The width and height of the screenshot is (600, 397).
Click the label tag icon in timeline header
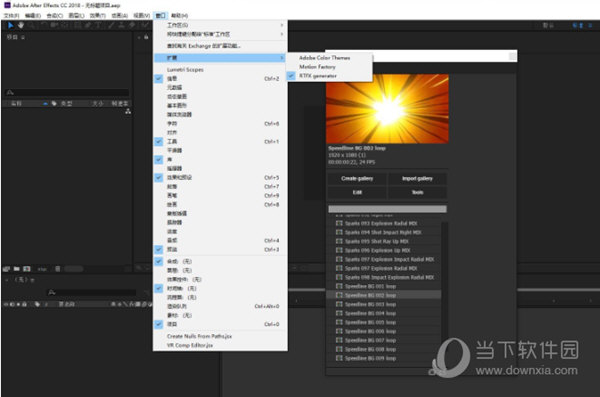coord(37,304)
